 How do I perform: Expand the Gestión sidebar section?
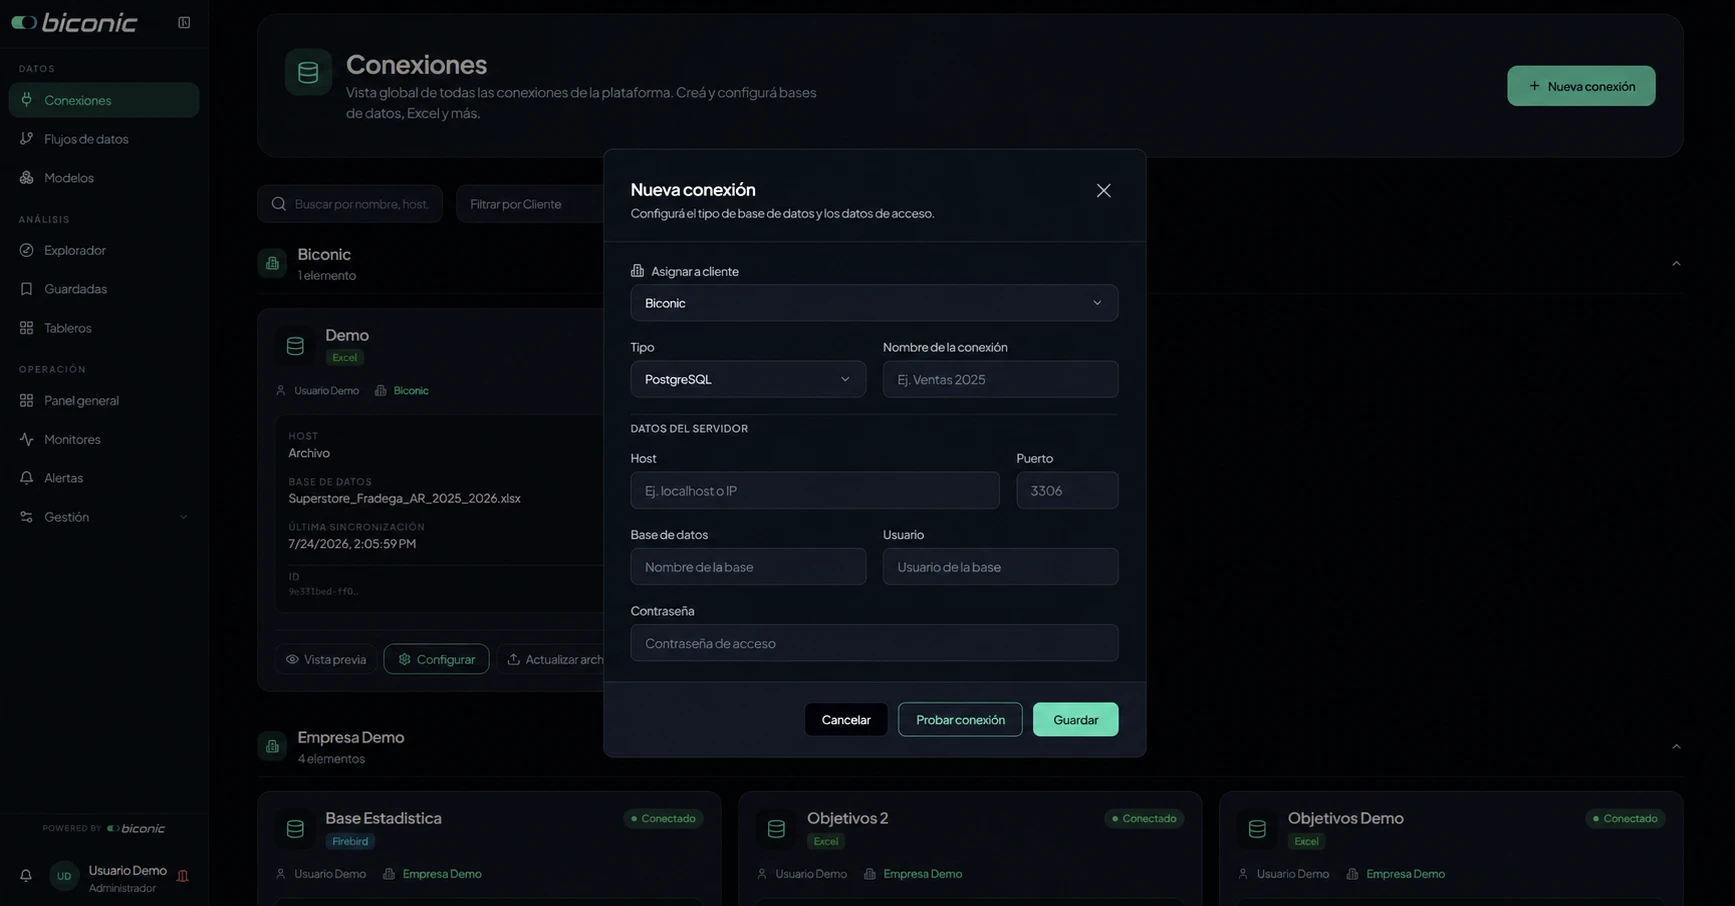pos(103,517)
